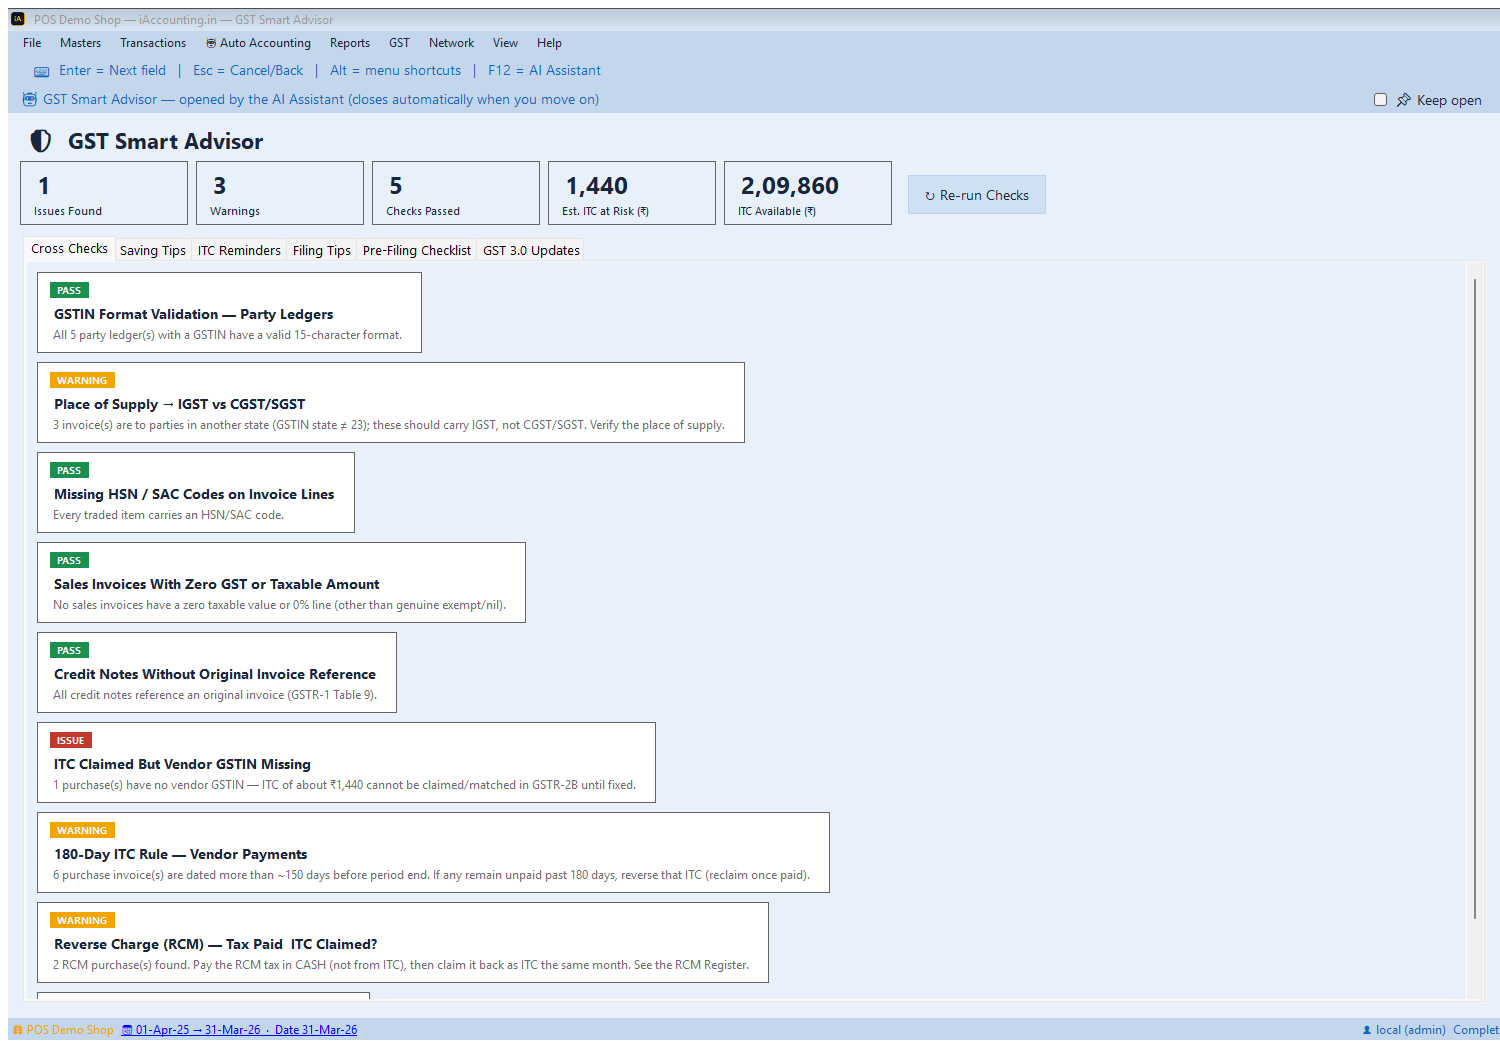This screenshot has width=1500, height=1048.
Task: Click the Esc = Cancel/Back hint
Action: point(248,71)
